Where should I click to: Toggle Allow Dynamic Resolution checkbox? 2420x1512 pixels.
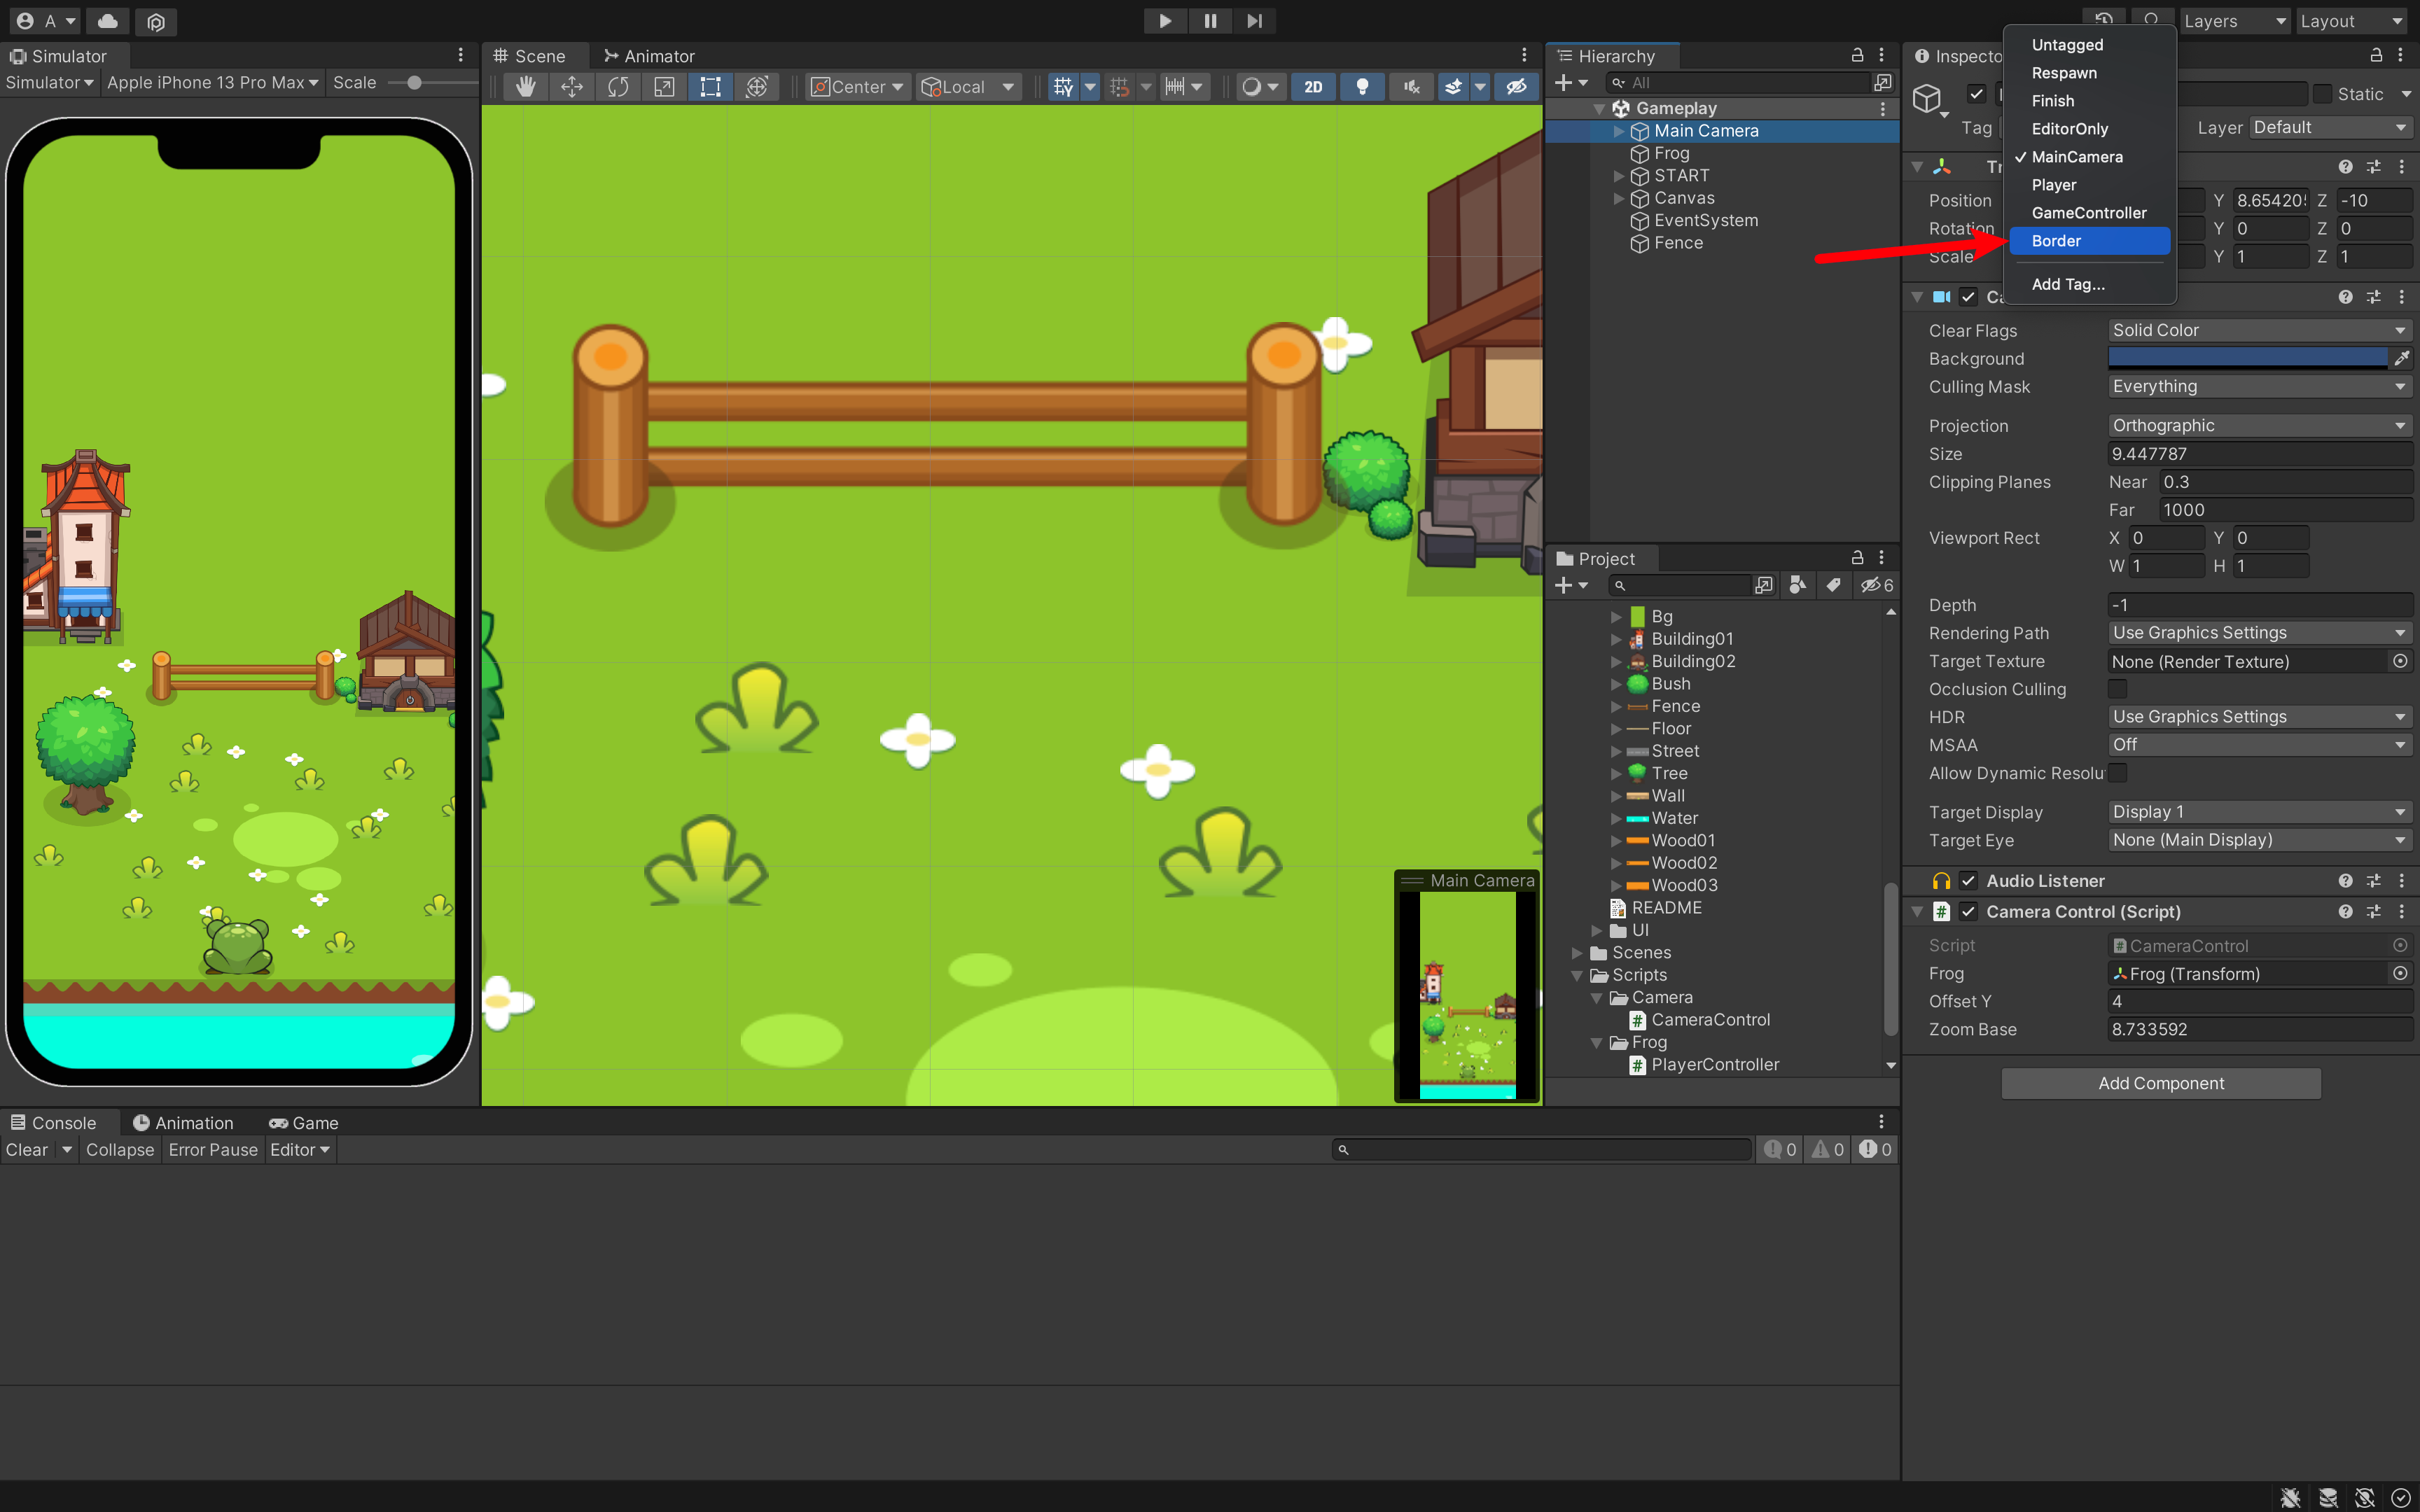2117,773
